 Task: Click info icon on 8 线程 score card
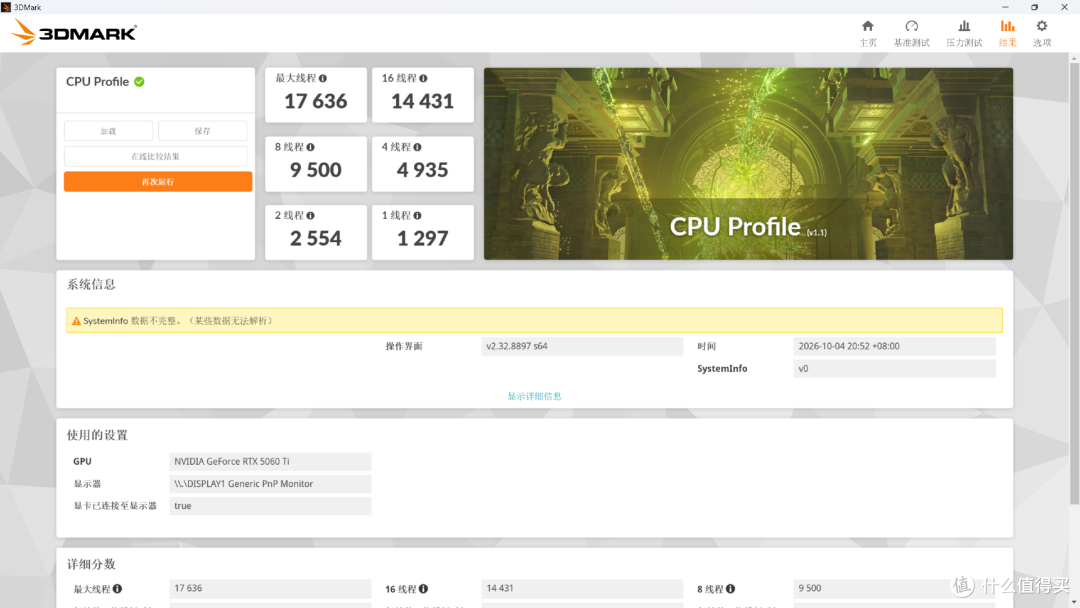[311, 147]
